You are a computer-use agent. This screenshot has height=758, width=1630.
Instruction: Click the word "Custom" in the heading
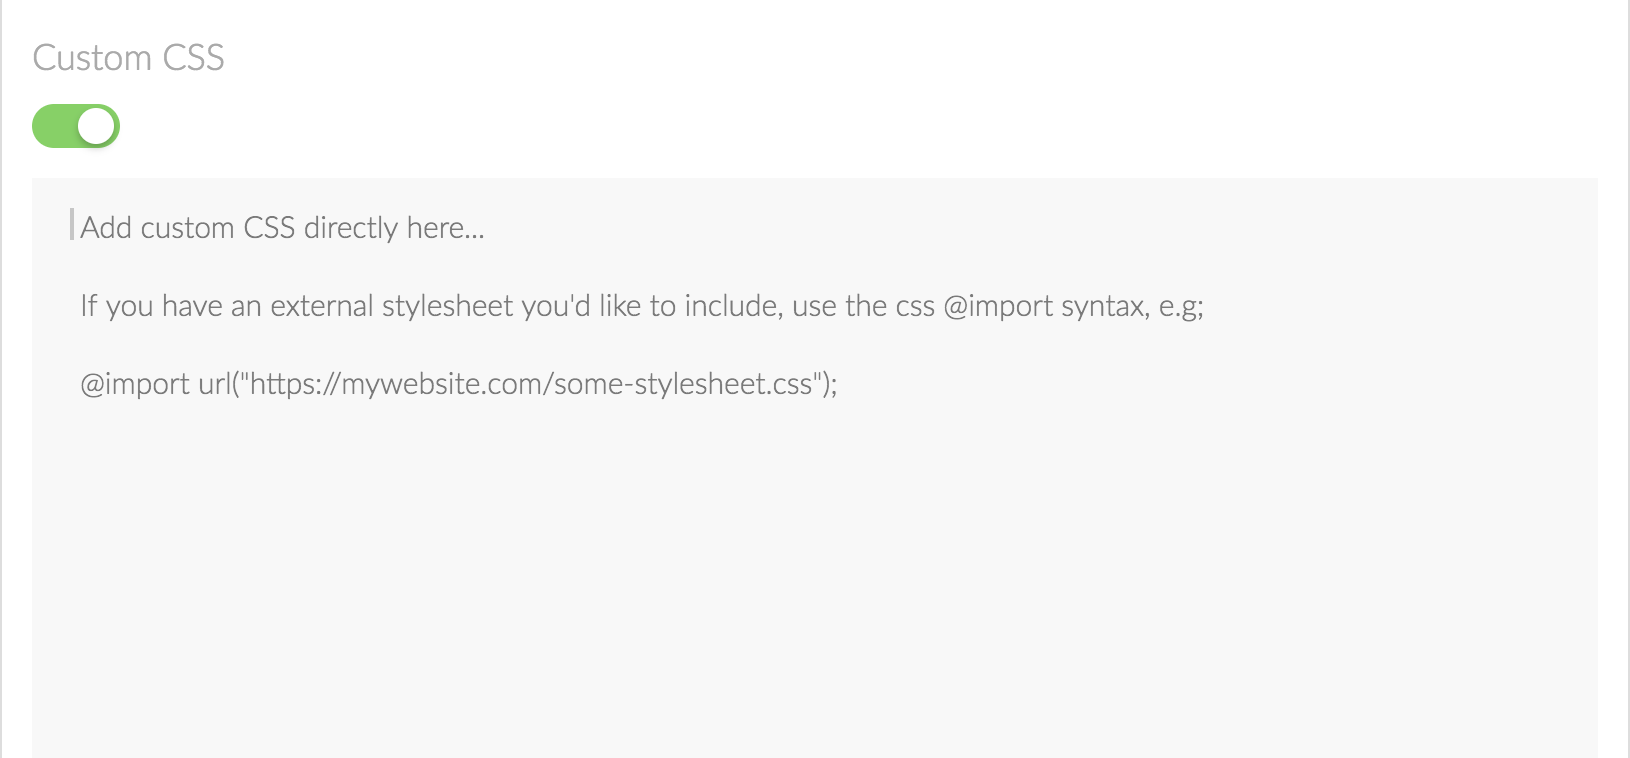point(92,58)
